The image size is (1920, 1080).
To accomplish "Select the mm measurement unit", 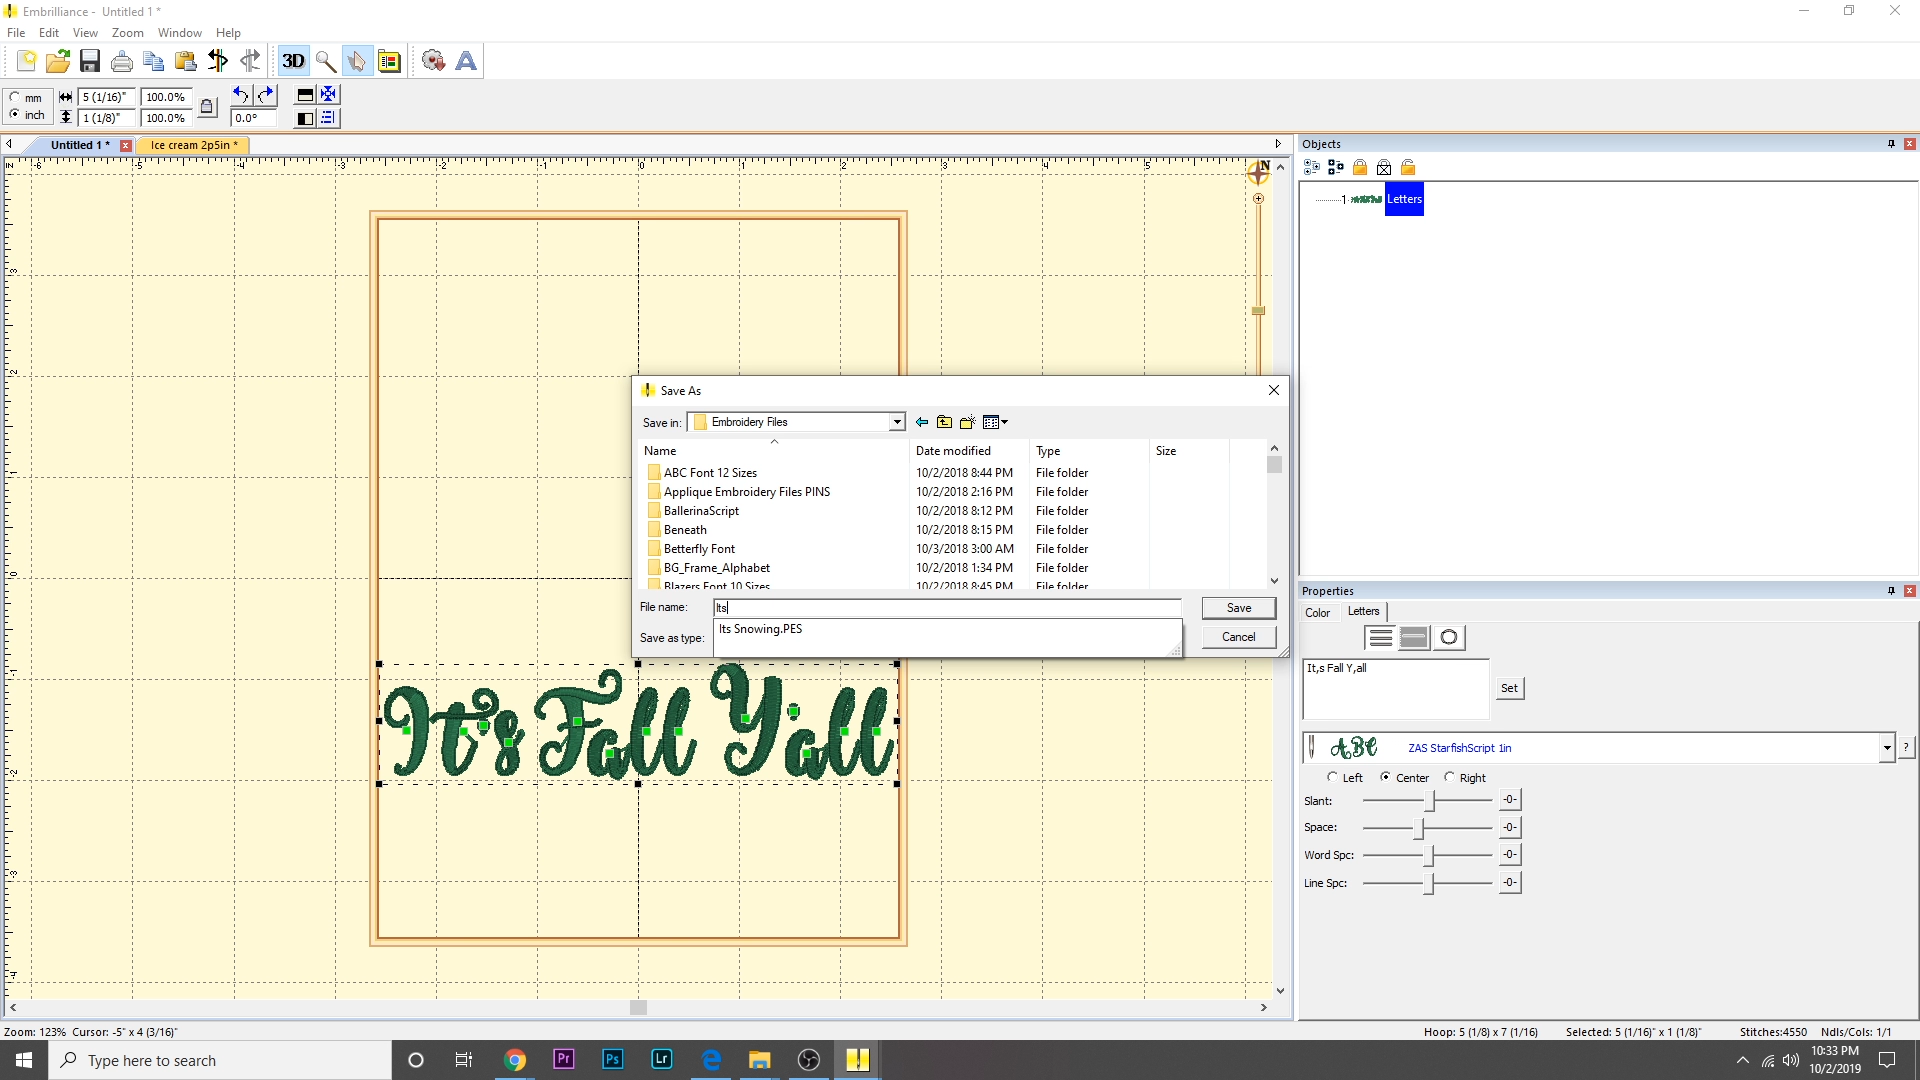I will (x=16, y=97).
